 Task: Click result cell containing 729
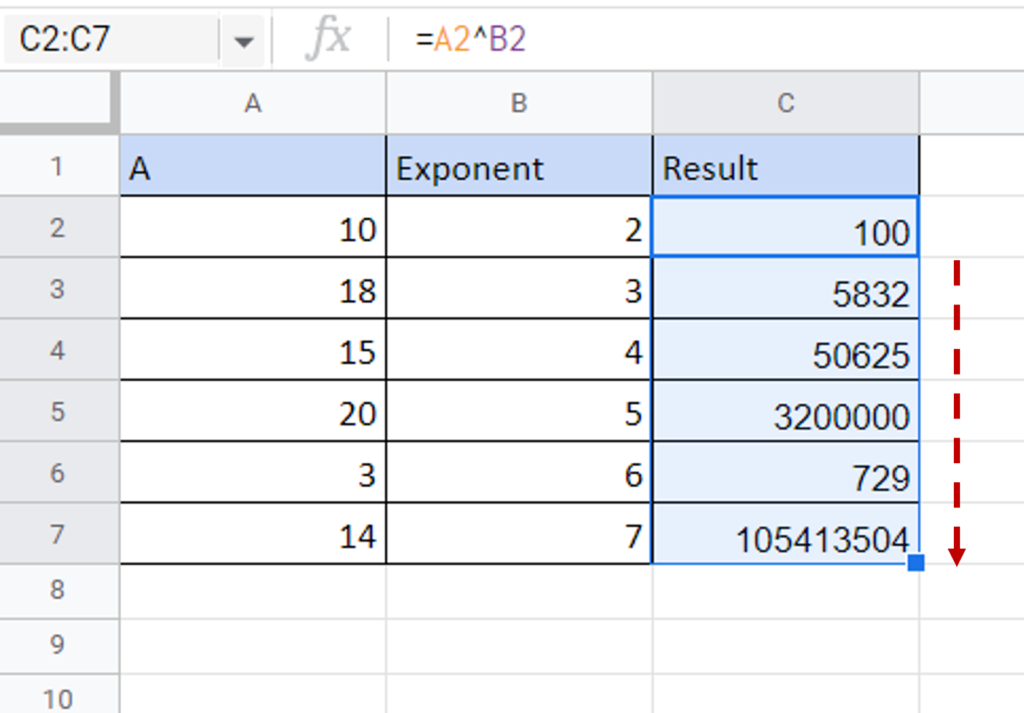pos(786,473)
